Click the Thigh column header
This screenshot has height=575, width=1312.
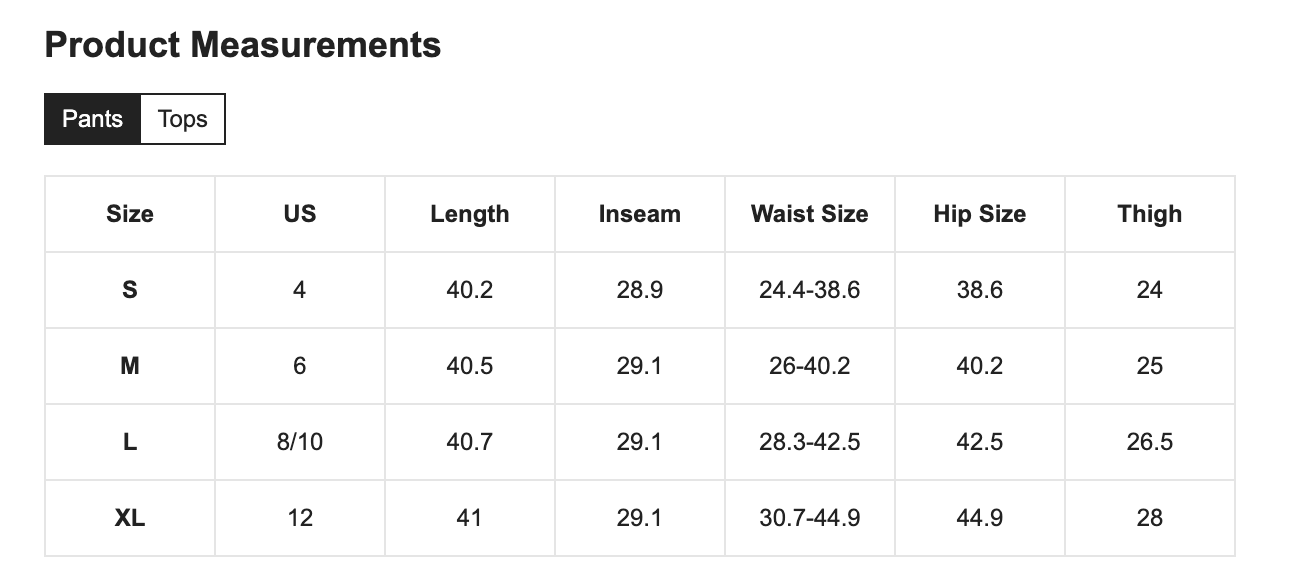(x=1150, y=214)
